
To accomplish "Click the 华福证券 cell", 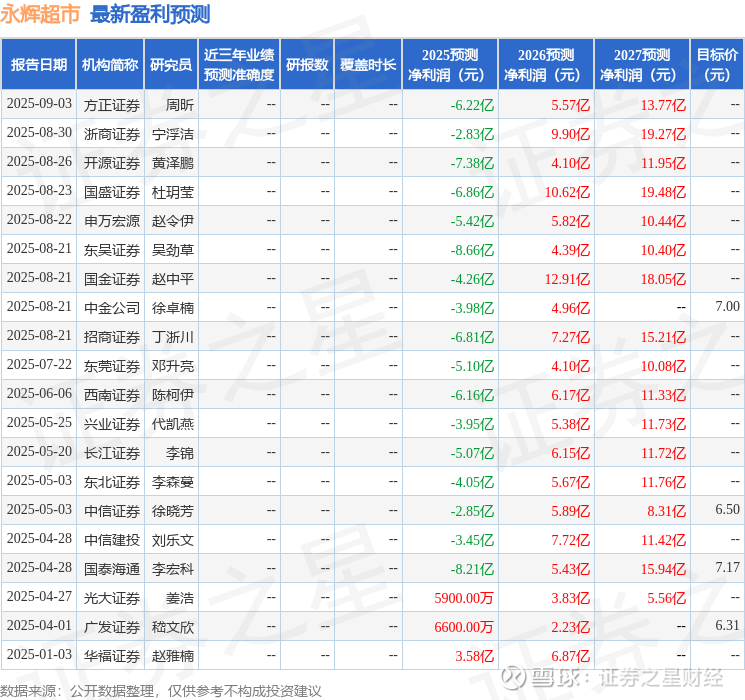I will [112, 656].
